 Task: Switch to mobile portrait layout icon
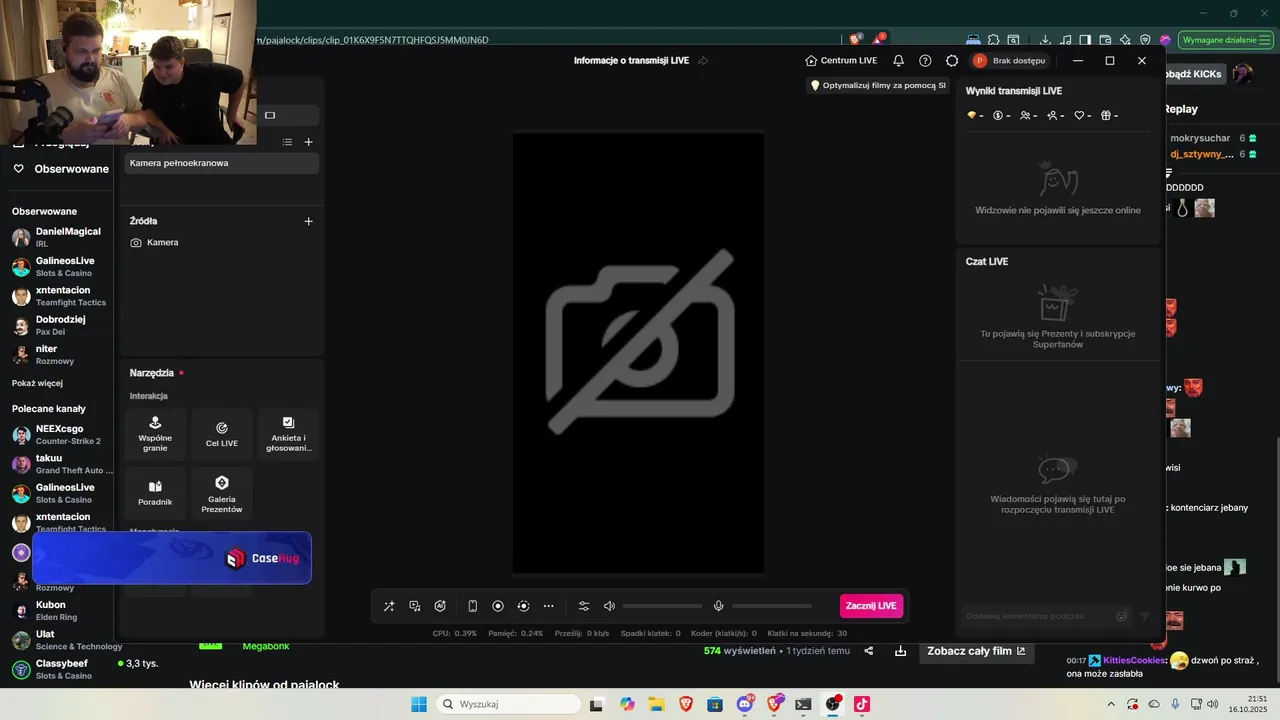point(472,606)
